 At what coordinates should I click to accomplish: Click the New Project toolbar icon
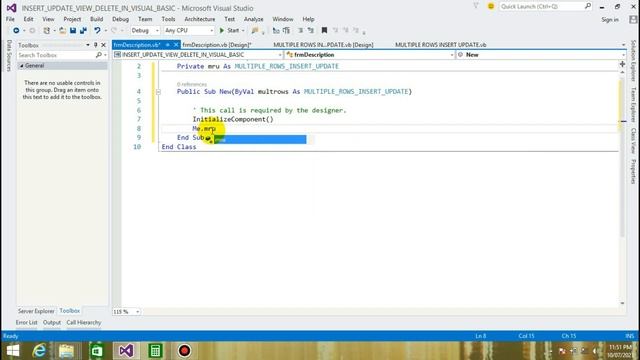click(47, 31)
